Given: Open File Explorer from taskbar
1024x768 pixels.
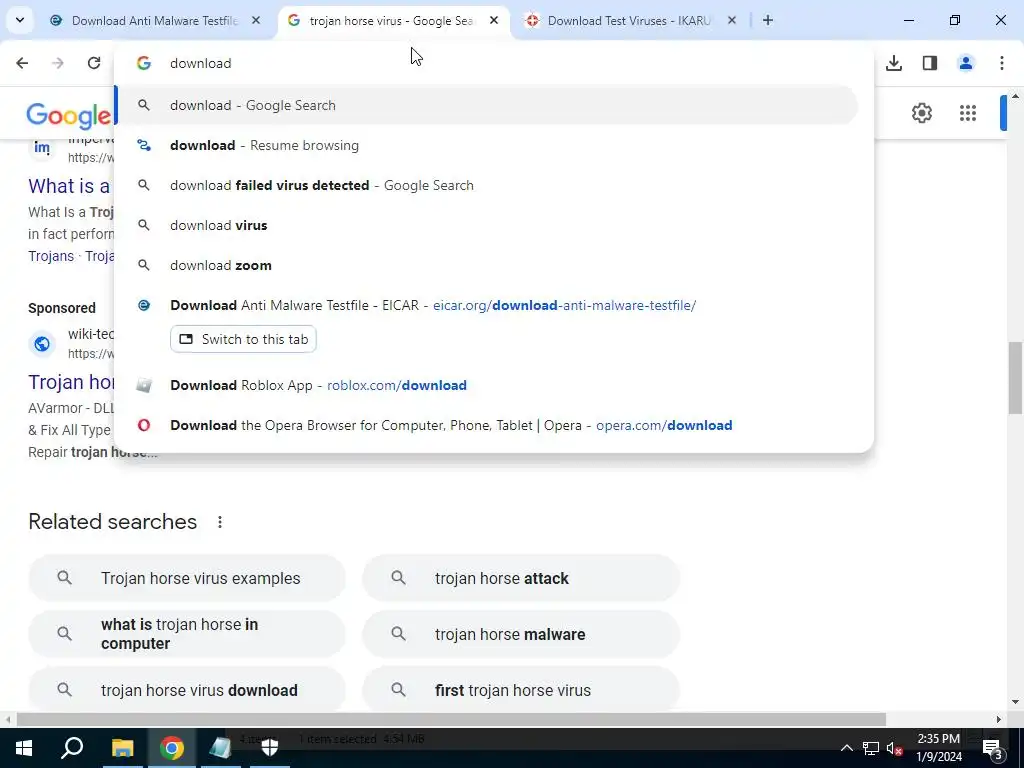Looking at the screenshot, I should (122, 748).
